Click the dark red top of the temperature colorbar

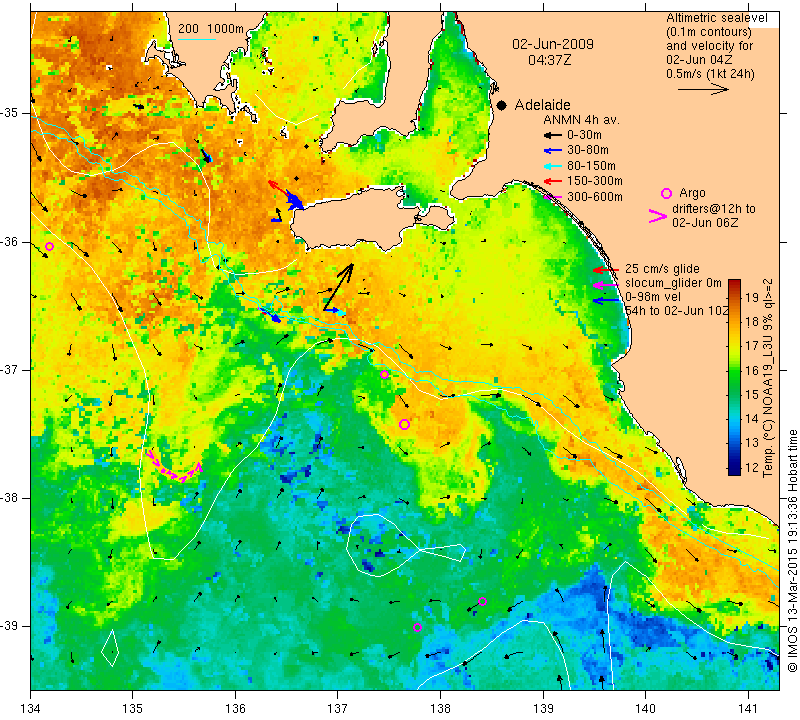click(734, 284)
